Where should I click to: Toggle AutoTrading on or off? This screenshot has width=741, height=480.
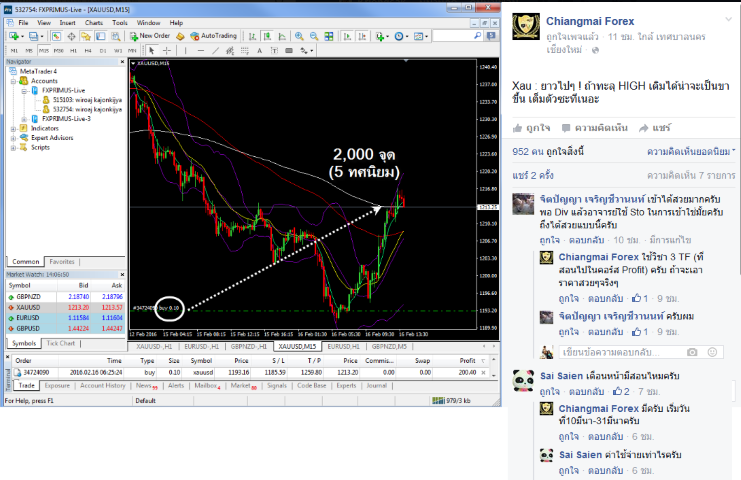coord(214,36)
